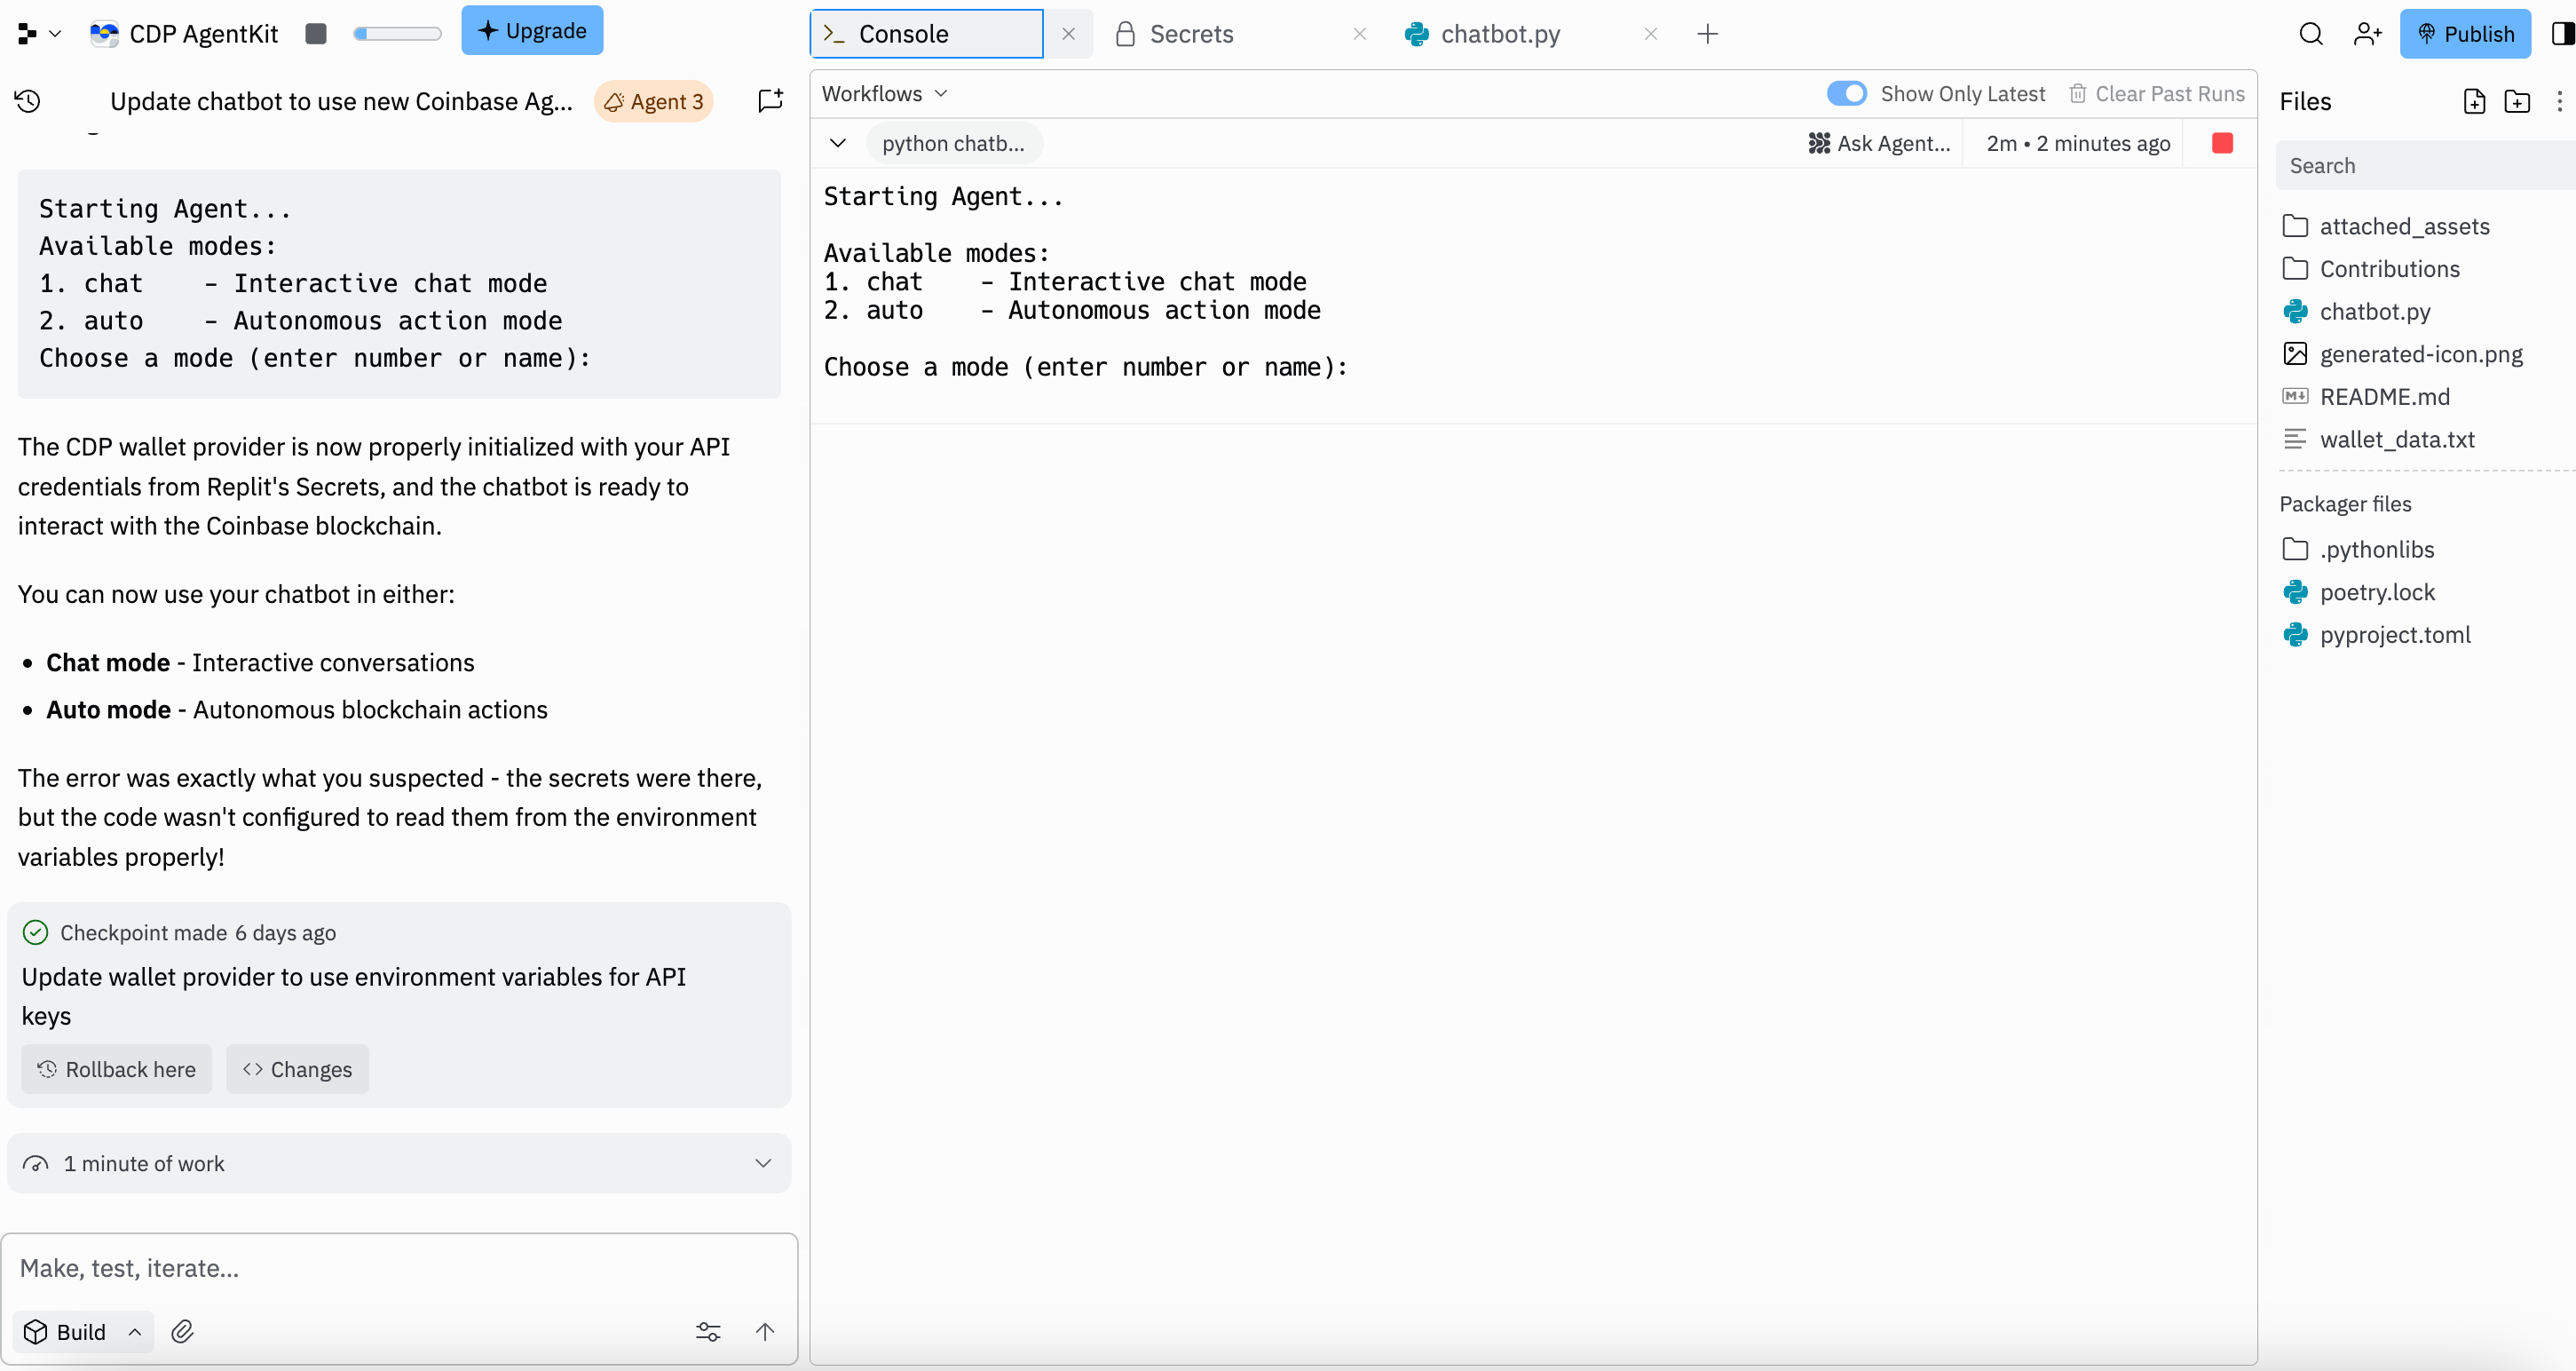The image size is (2576, 1371).
Task: Click the send arrow in the prompt box
Action: tap(765, 1331)
